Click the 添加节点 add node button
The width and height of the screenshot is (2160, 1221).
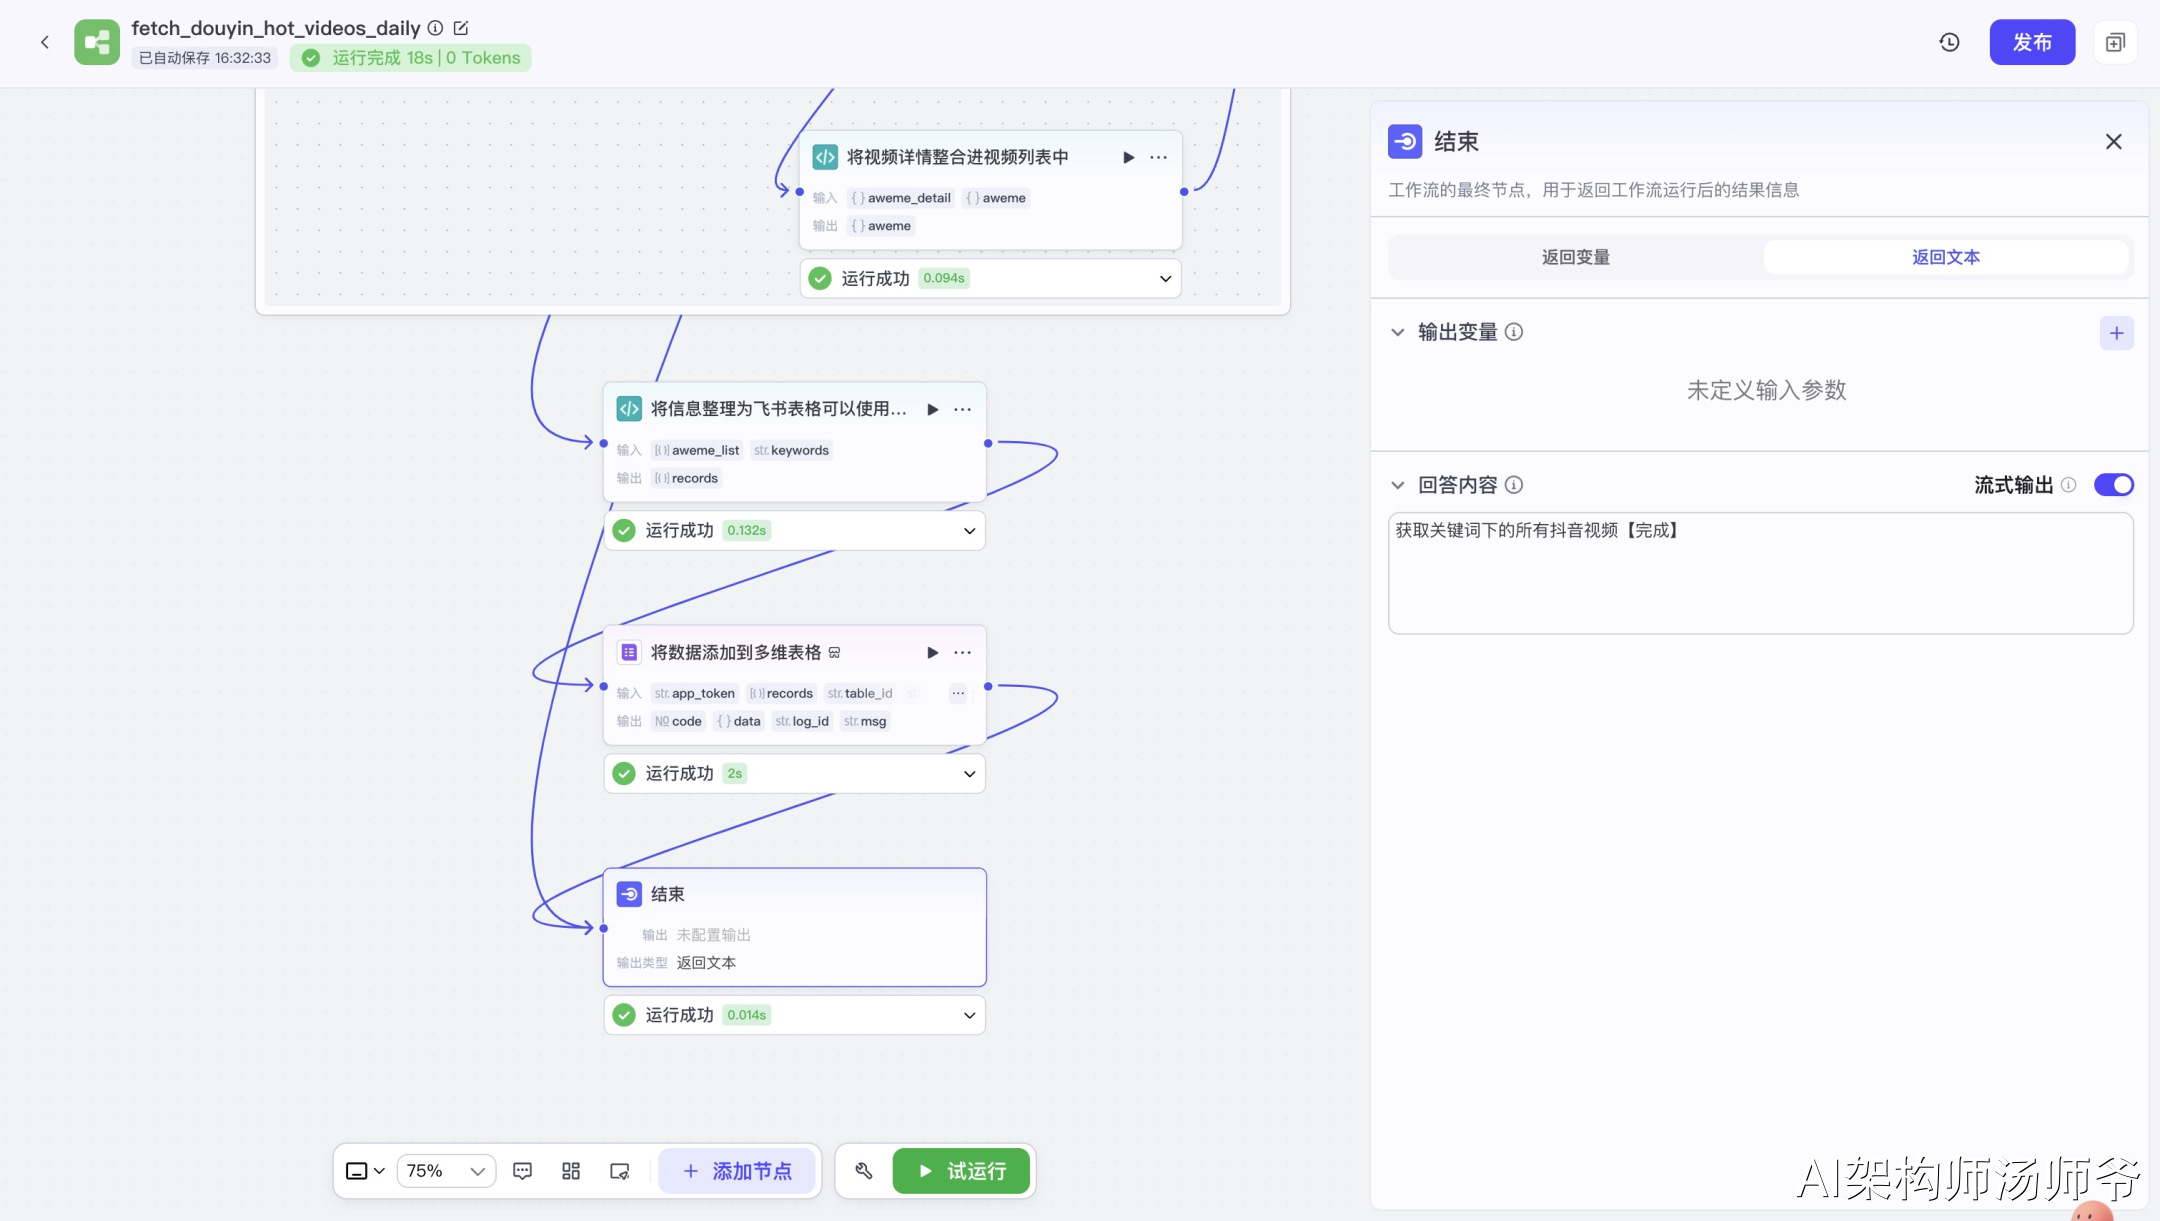click(x=737, y=1171)
